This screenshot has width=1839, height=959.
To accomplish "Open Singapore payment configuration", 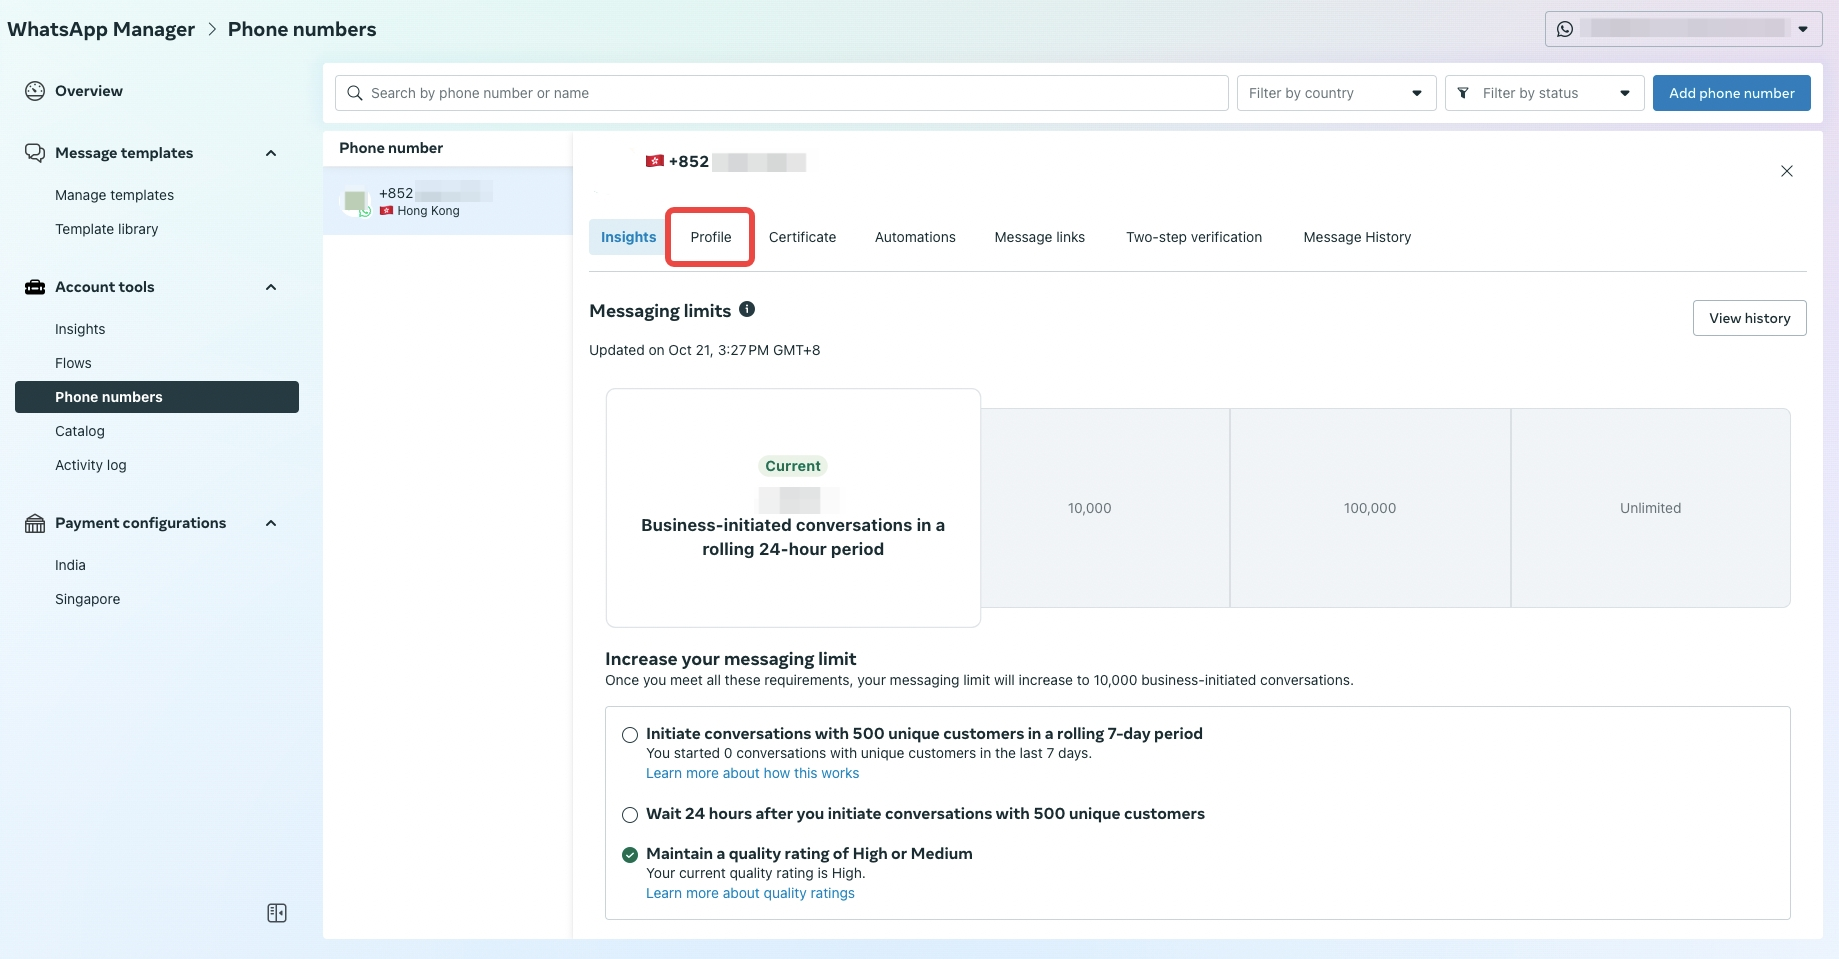I will 87,599.
